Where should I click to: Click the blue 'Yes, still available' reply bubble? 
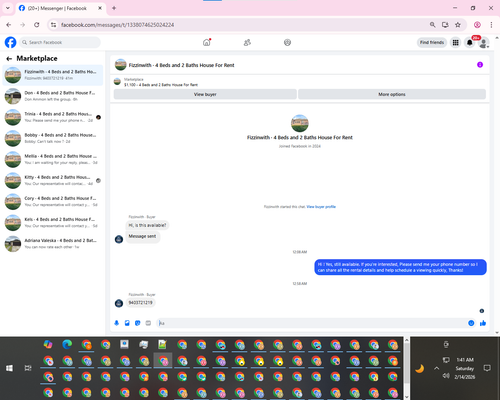(400, 267)
